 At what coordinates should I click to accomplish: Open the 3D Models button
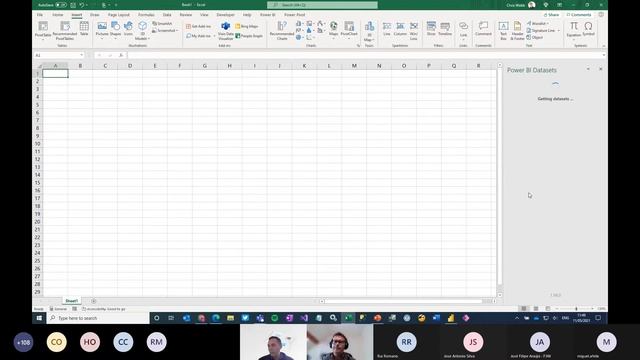click(x=142, y=30)
